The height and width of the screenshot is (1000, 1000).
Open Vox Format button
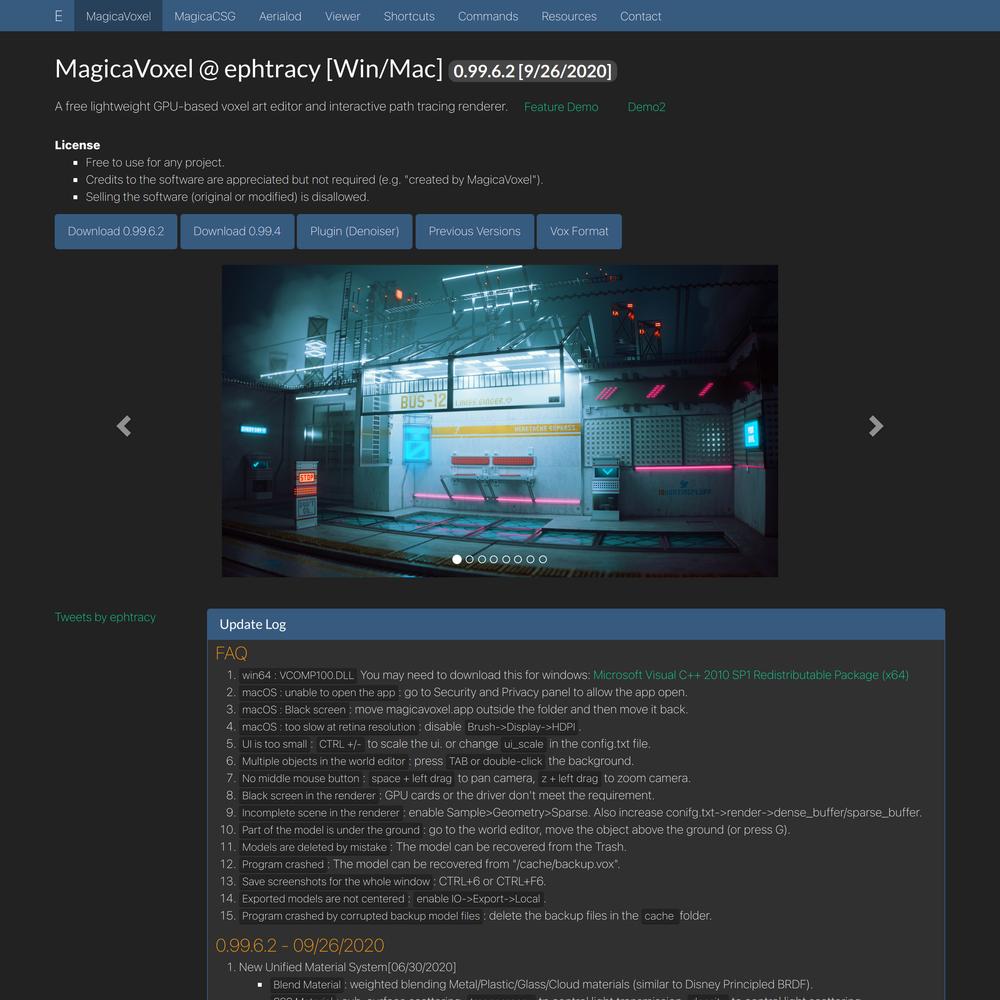[579, 232]
